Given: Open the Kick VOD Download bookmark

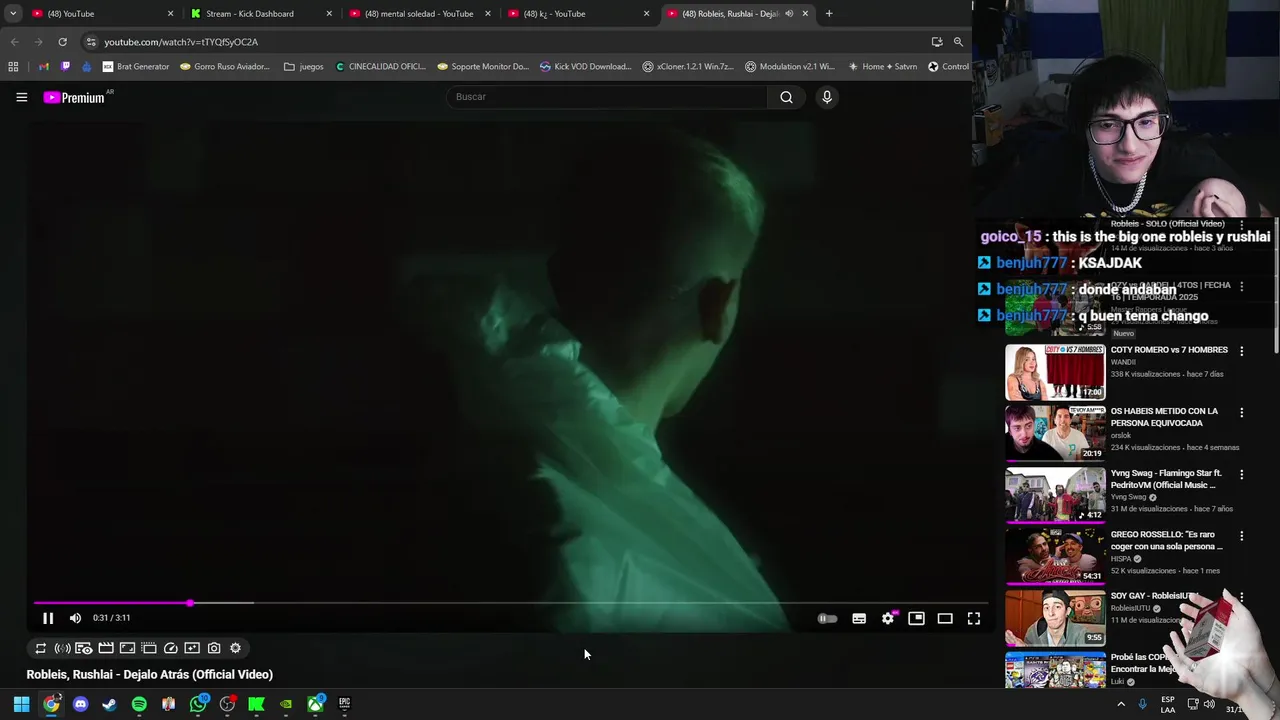Looking at the screenshot, I should pyautogui.click(x=586, y=67).
